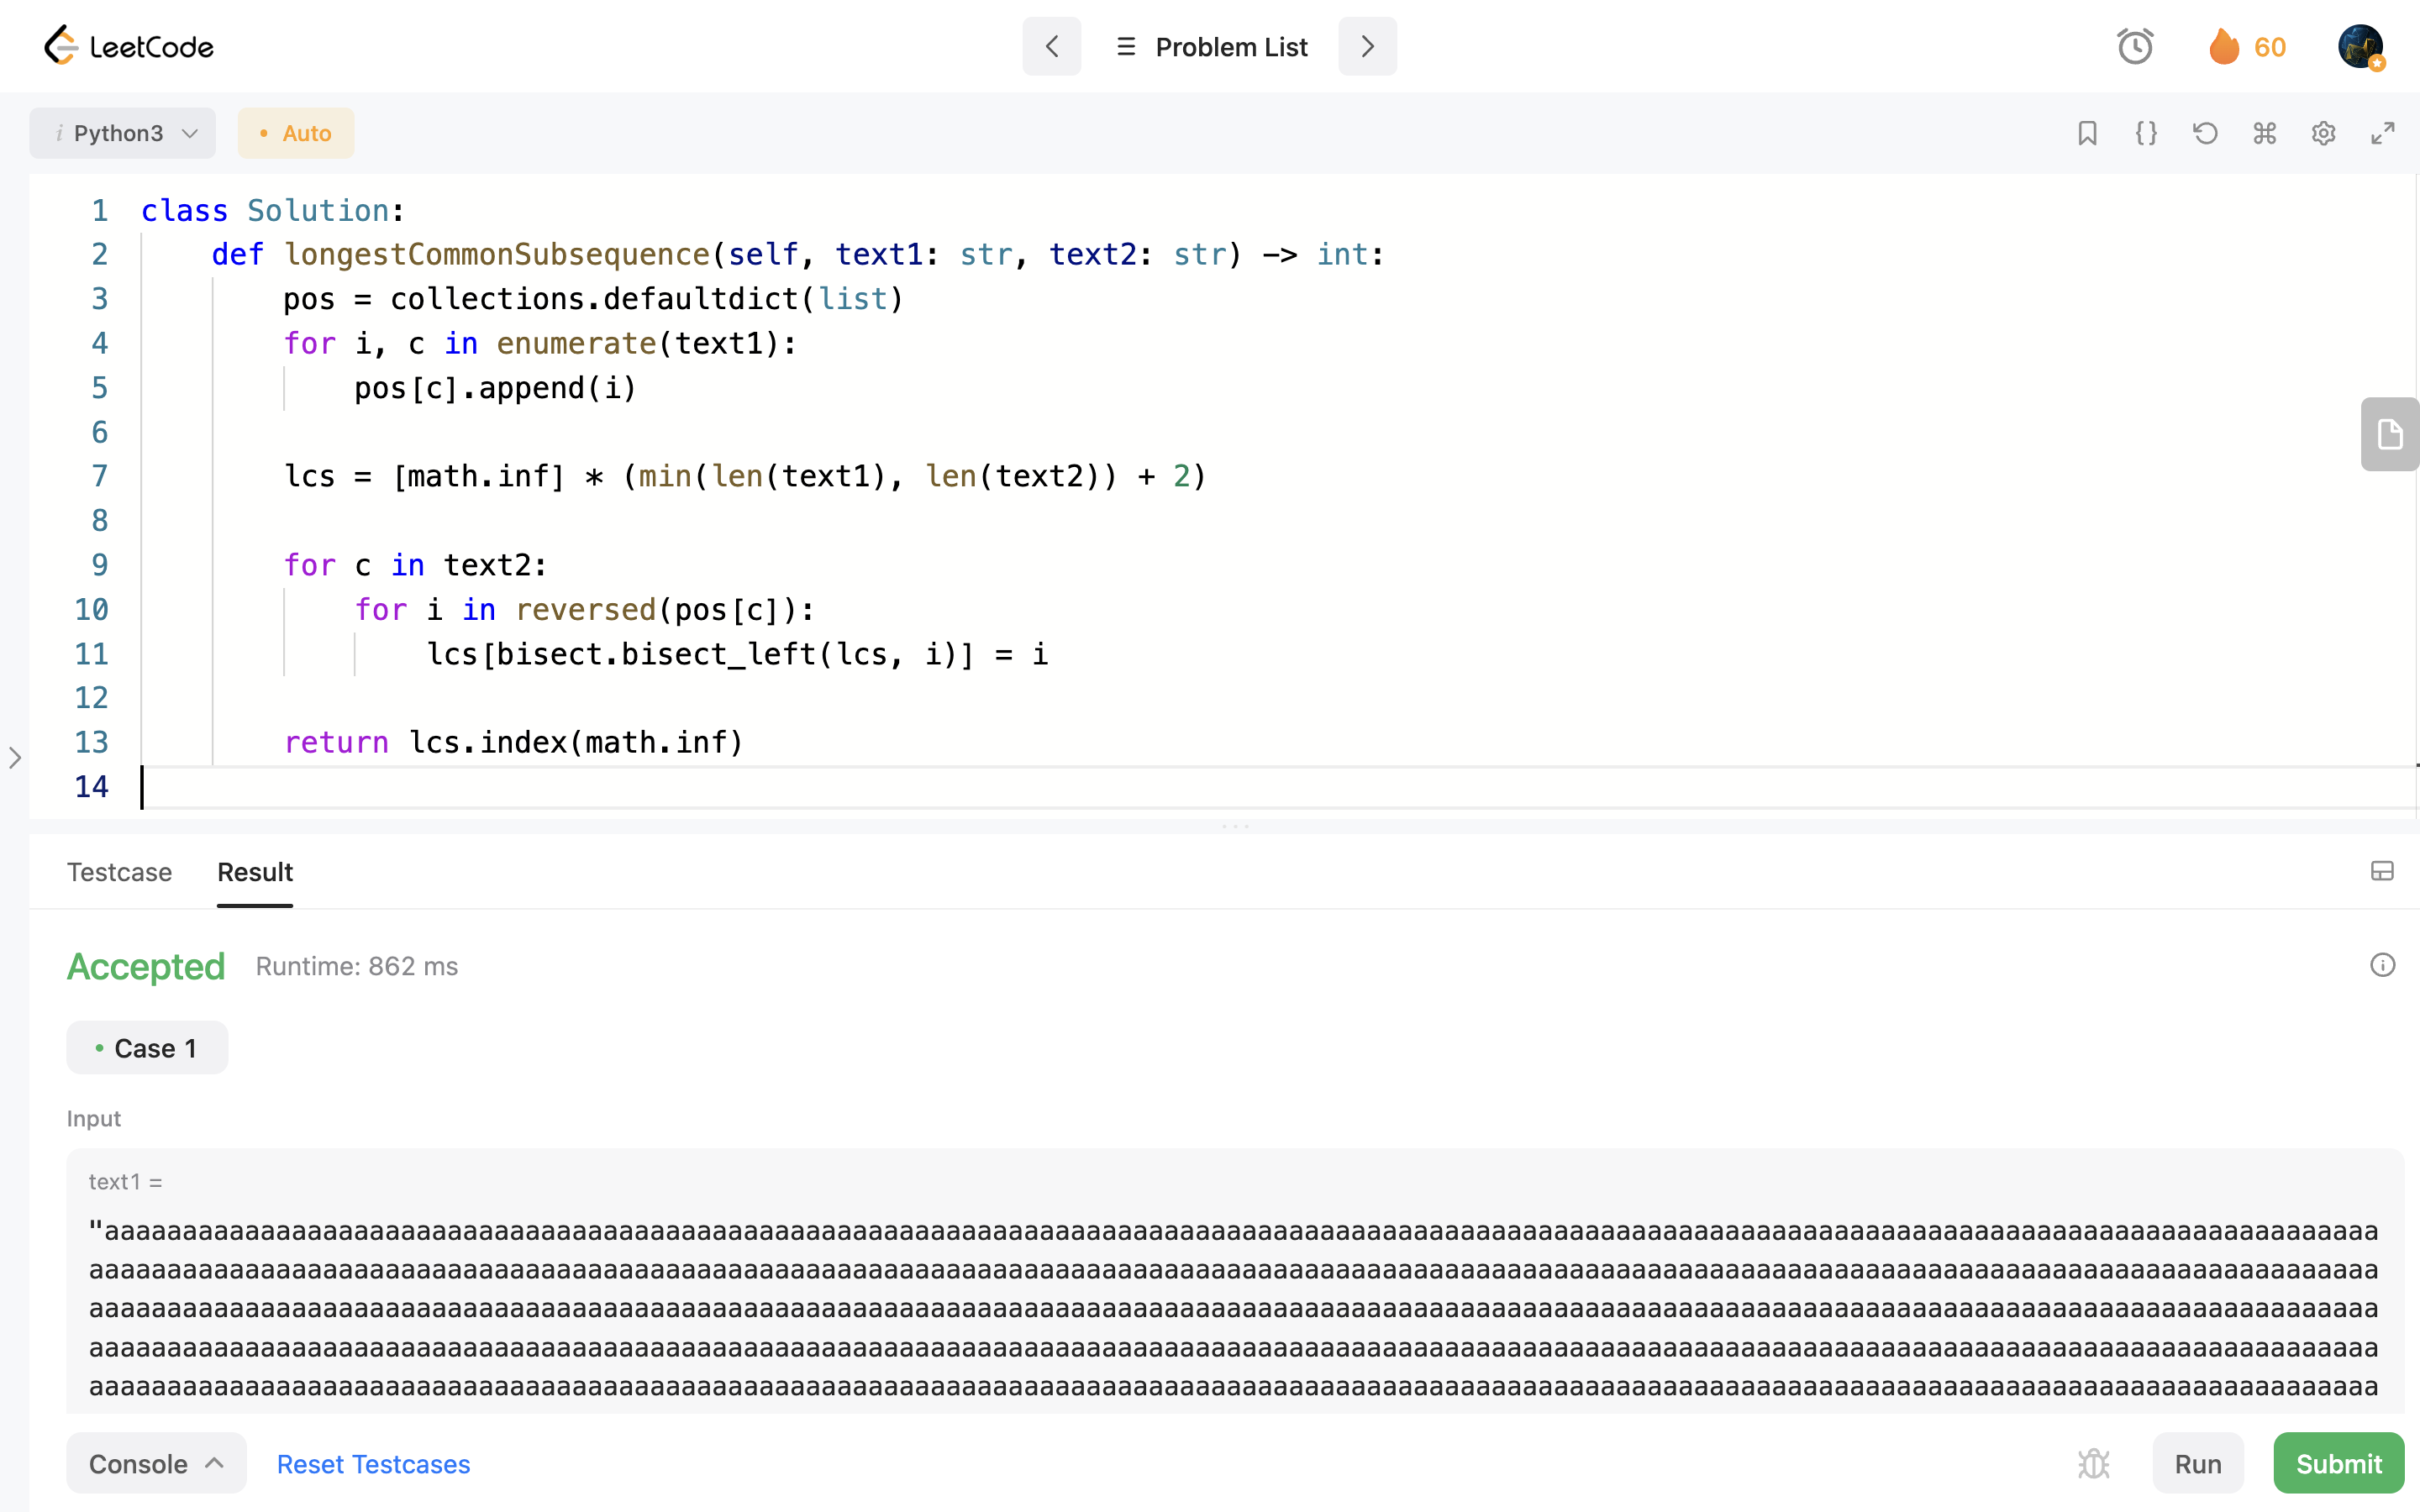
Task: Open the timer alarm clock icon
Action: point(2134,46)
